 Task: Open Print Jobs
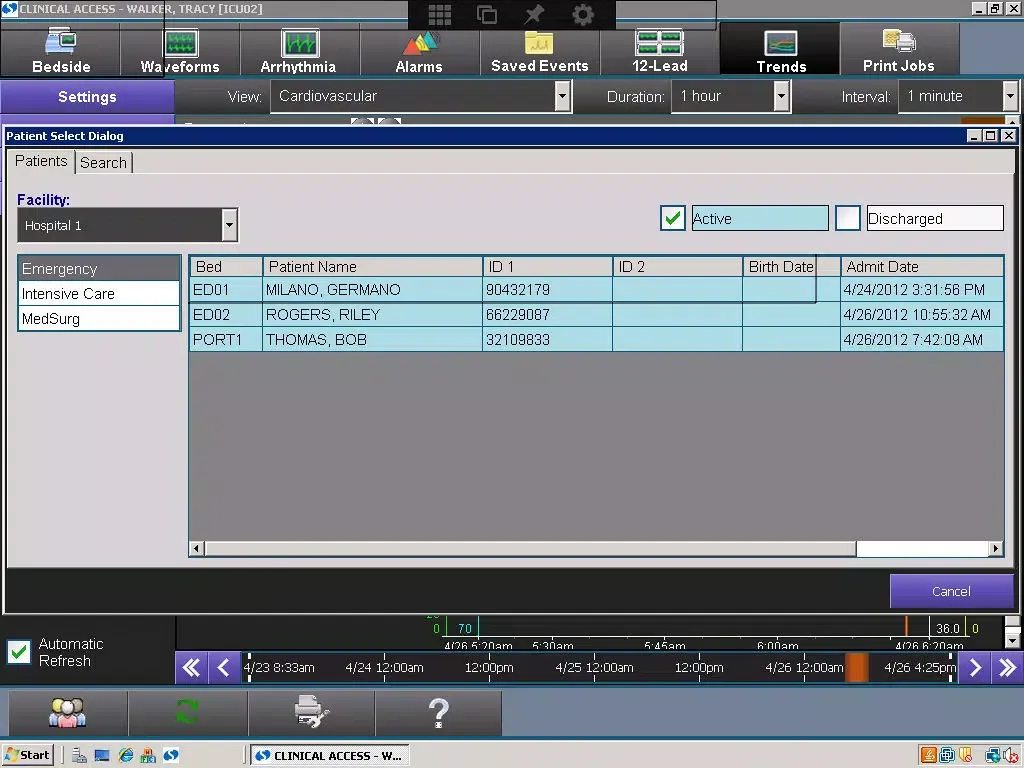pos(899,50)
